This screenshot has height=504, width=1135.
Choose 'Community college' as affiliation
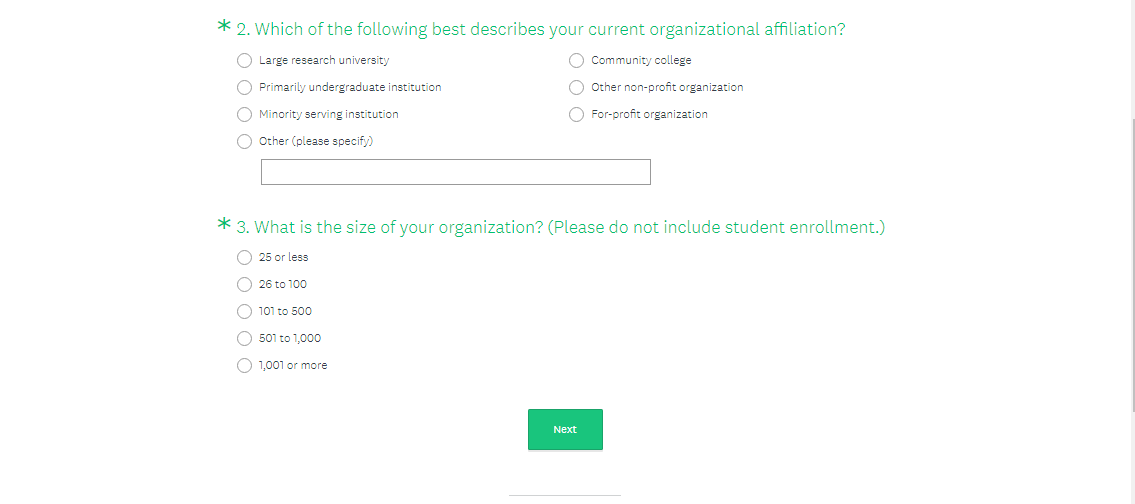[x=577, y=61]
